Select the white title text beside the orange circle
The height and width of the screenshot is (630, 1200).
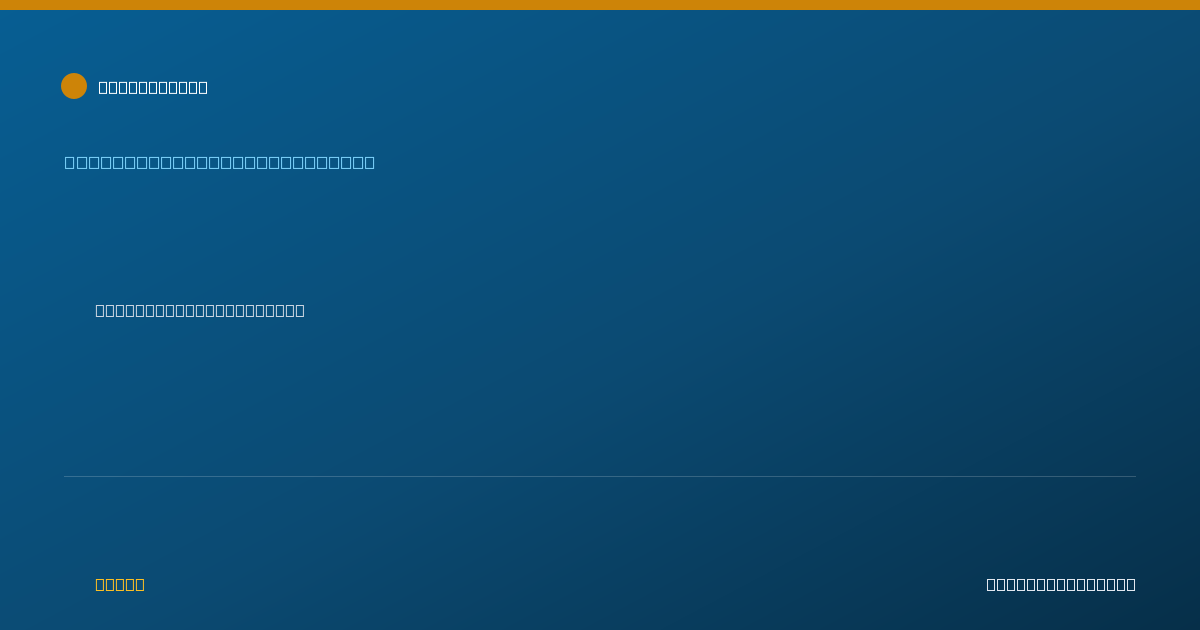(153, 87)
